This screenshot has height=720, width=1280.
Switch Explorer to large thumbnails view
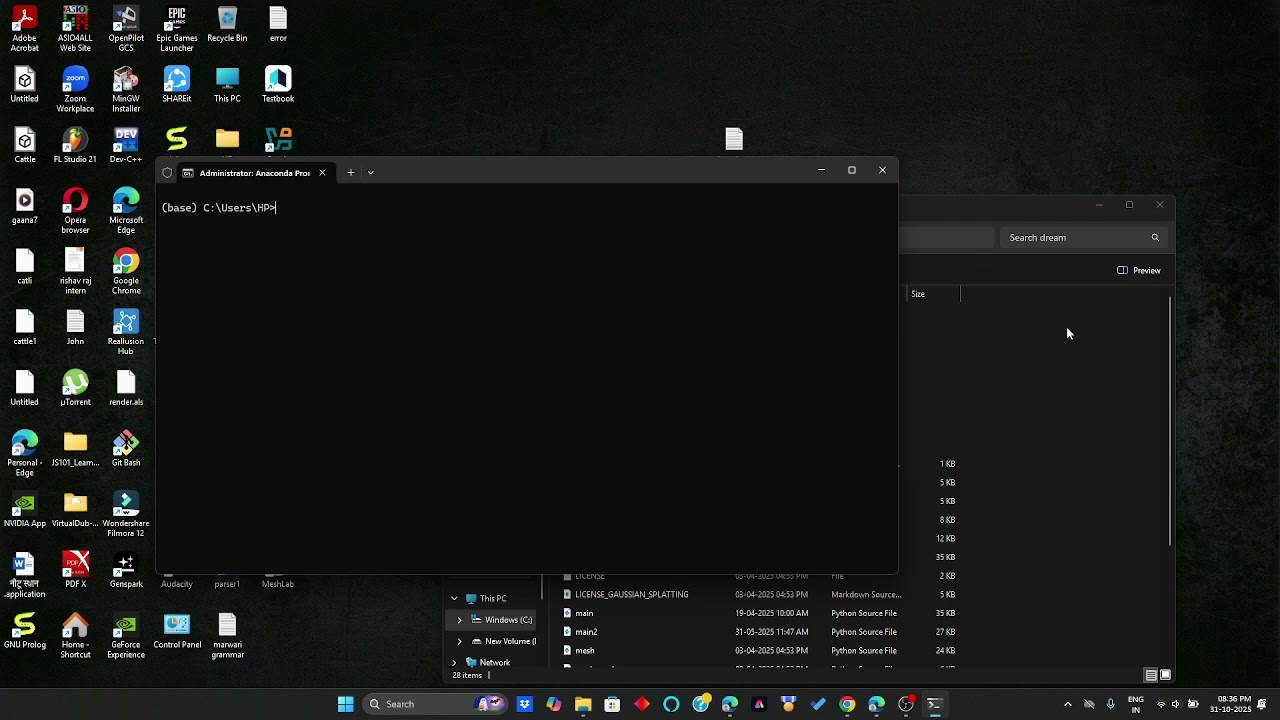1165,675
